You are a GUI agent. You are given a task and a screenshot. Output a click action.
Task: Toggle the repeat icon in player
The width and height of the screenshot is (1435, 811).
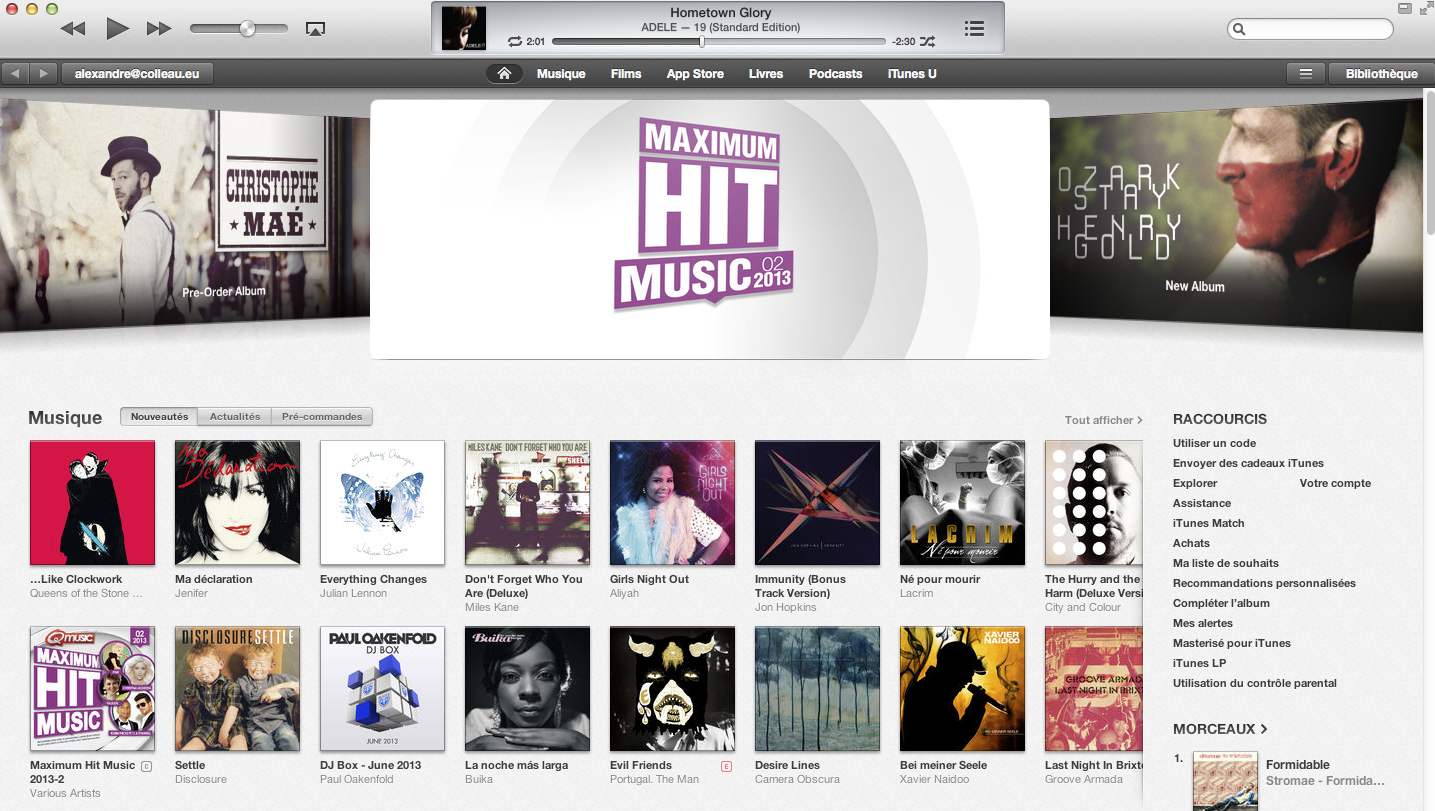[x=515, y=42]
